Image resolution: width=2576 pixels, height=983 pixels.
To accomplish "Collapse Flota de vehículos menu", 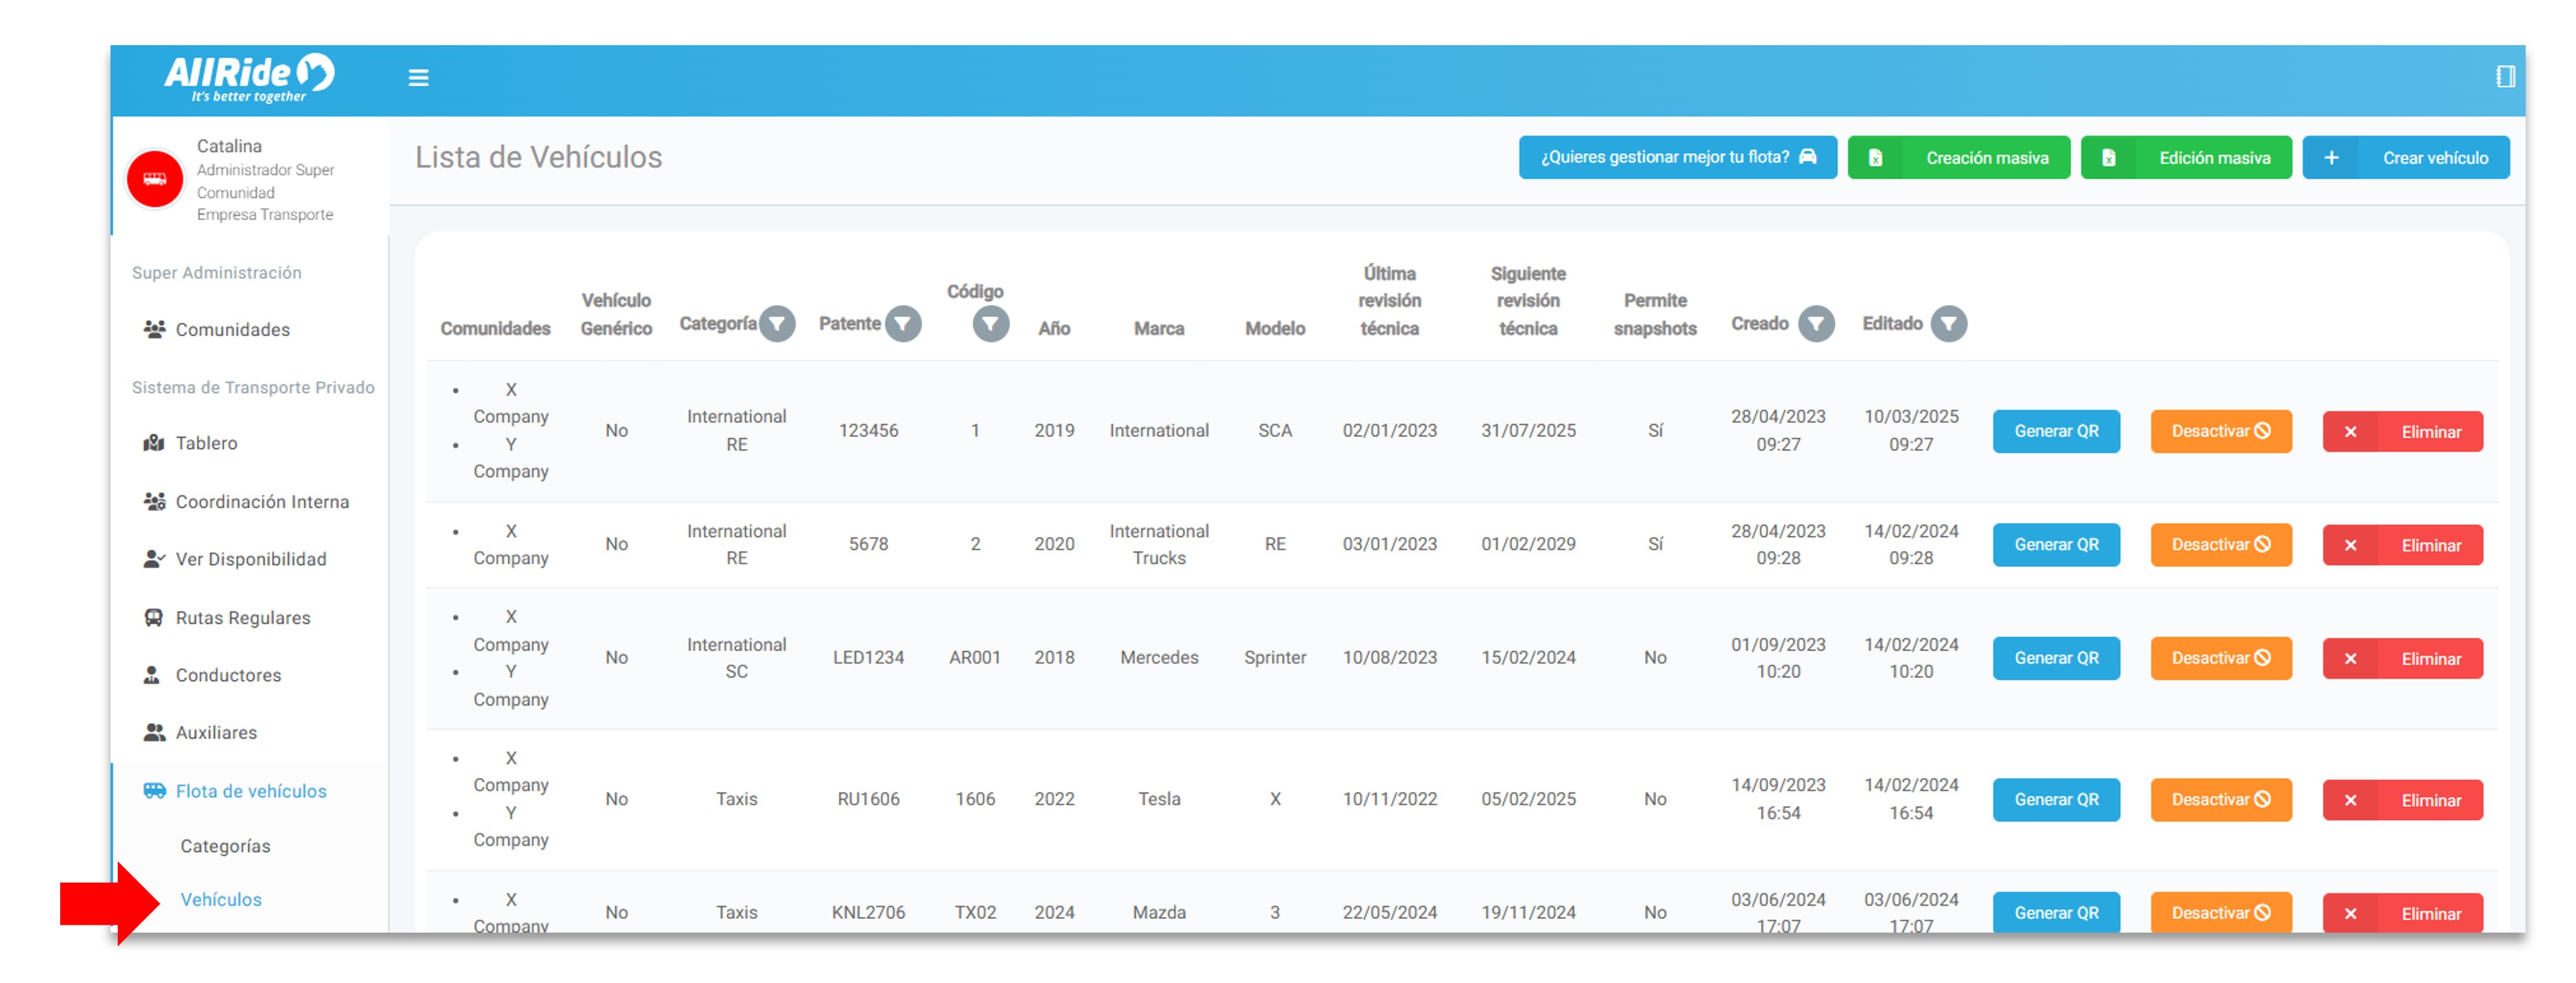I will [250, 790].
